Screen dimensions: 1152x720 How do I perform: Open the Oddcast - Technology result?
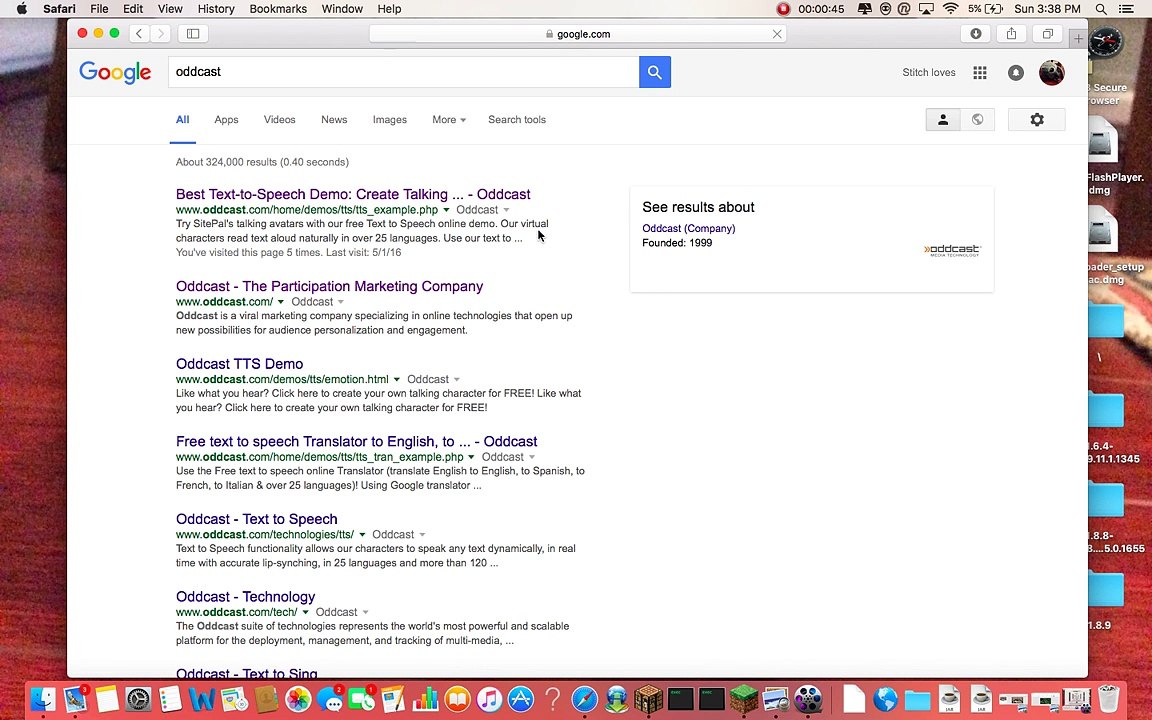point(245,597)
